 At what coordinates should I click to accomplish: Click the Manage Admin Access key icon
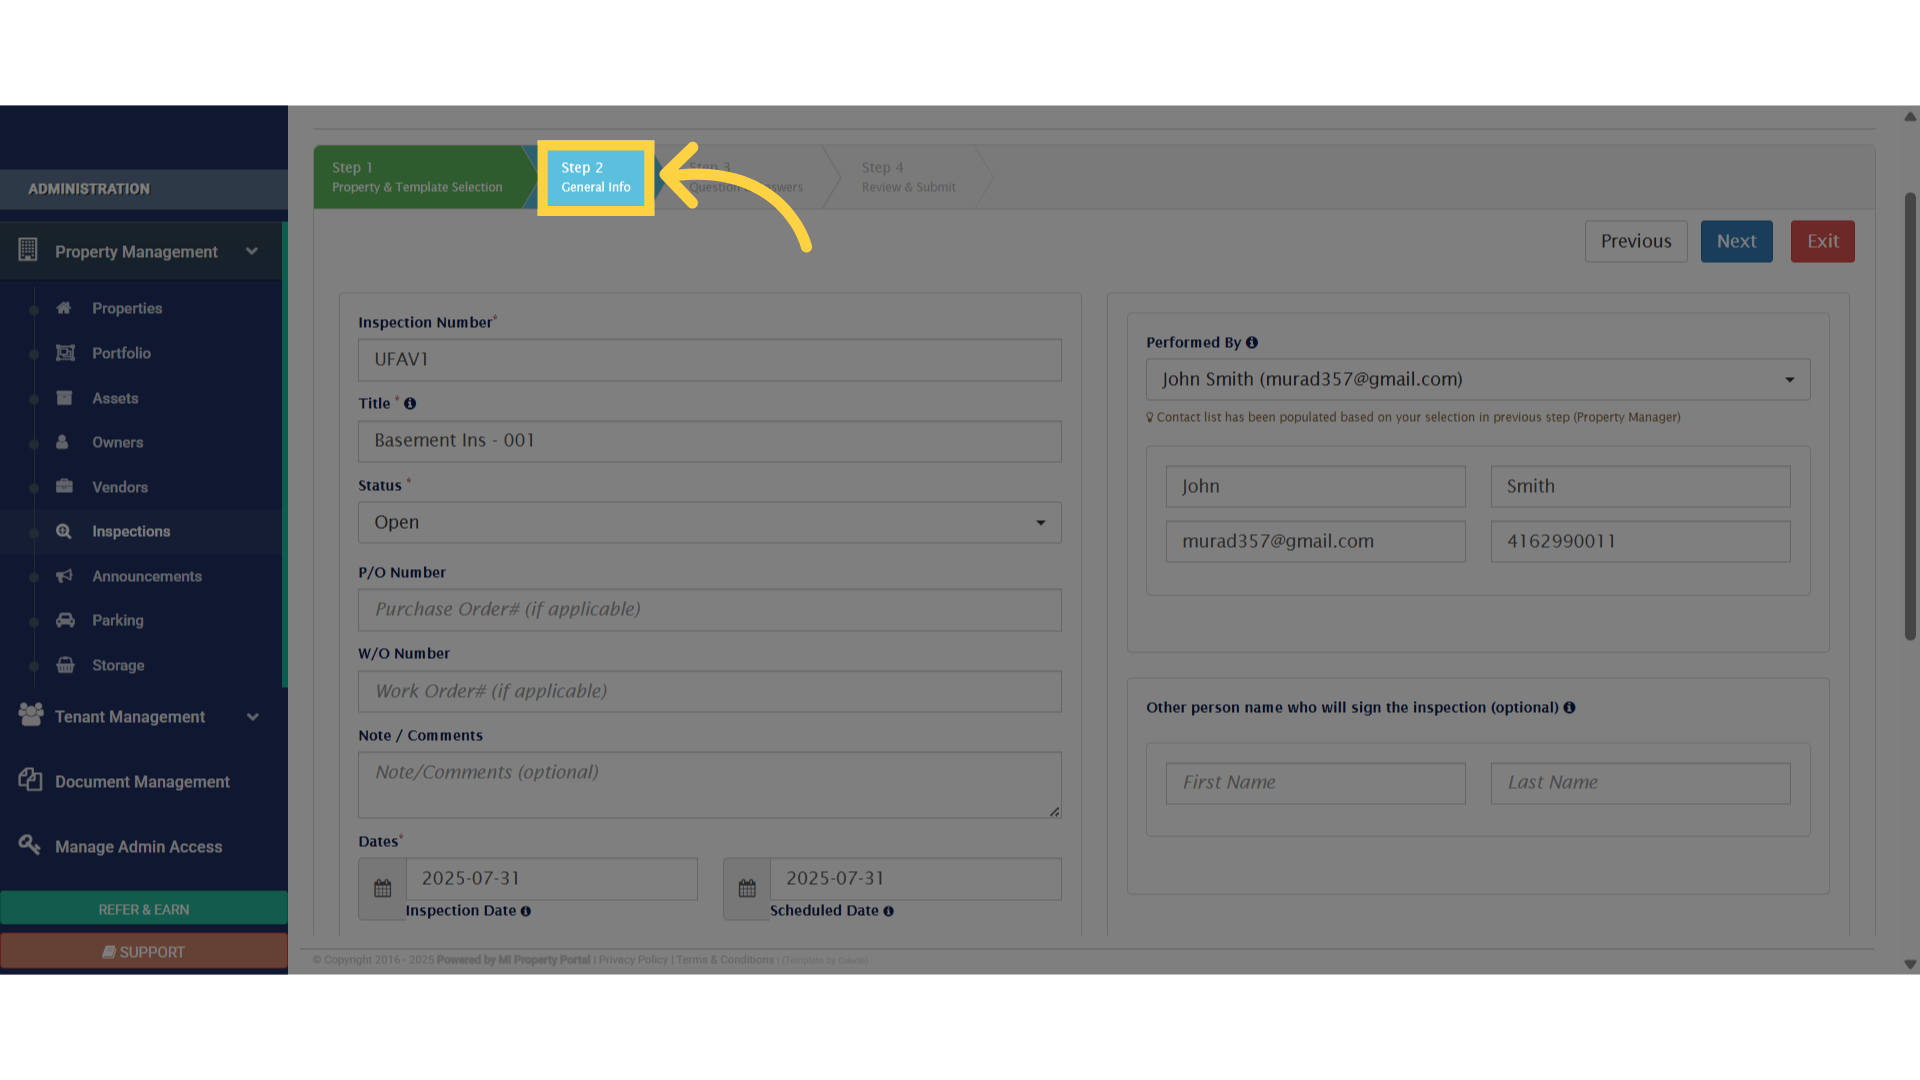click(x=29, y=845)
